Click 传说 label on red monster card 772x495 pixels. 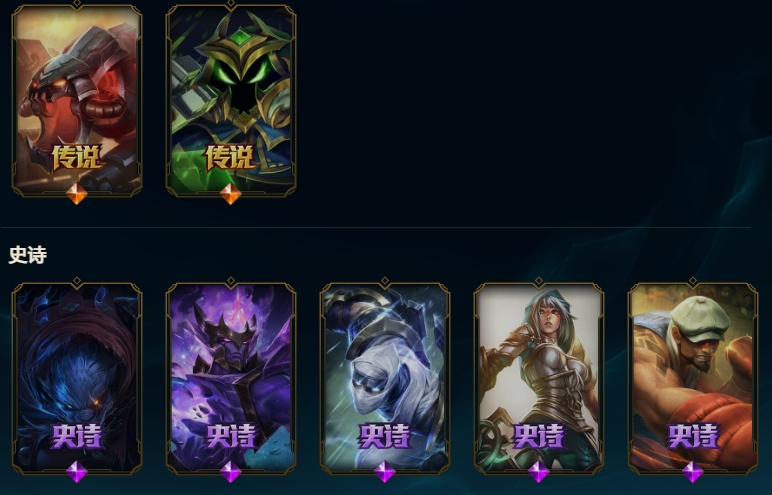coord(77,158)
